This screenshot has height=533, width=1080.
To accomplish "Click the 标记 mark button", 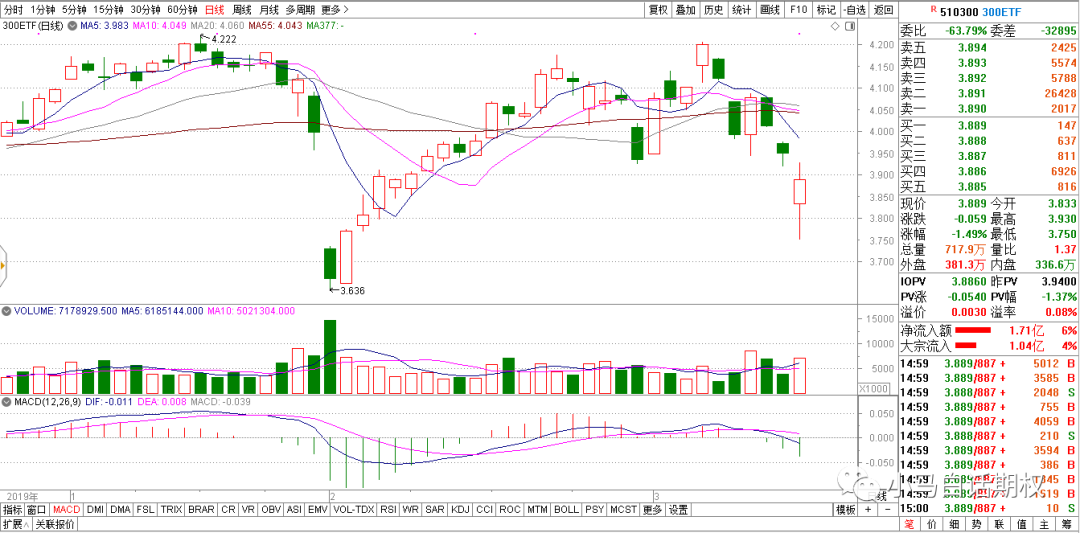I will (825, 10).
